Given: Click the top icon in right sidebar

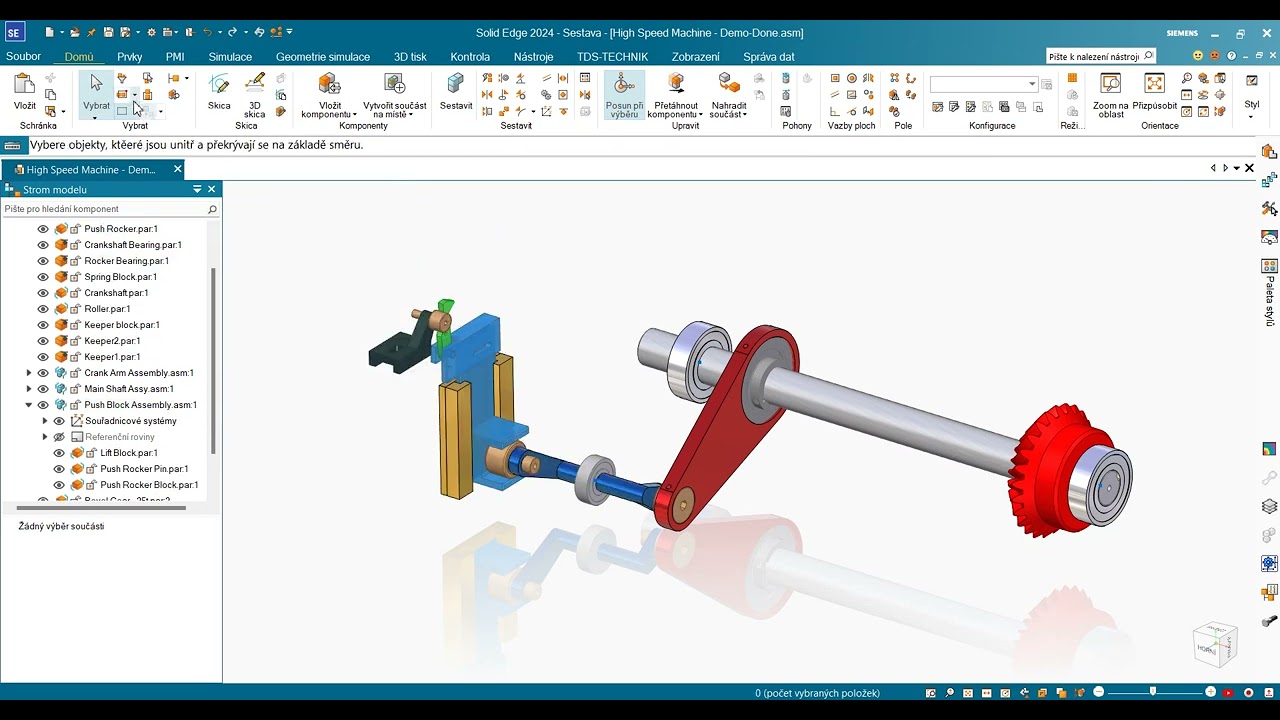Looking at the screenshot, I should (1269, 152).
